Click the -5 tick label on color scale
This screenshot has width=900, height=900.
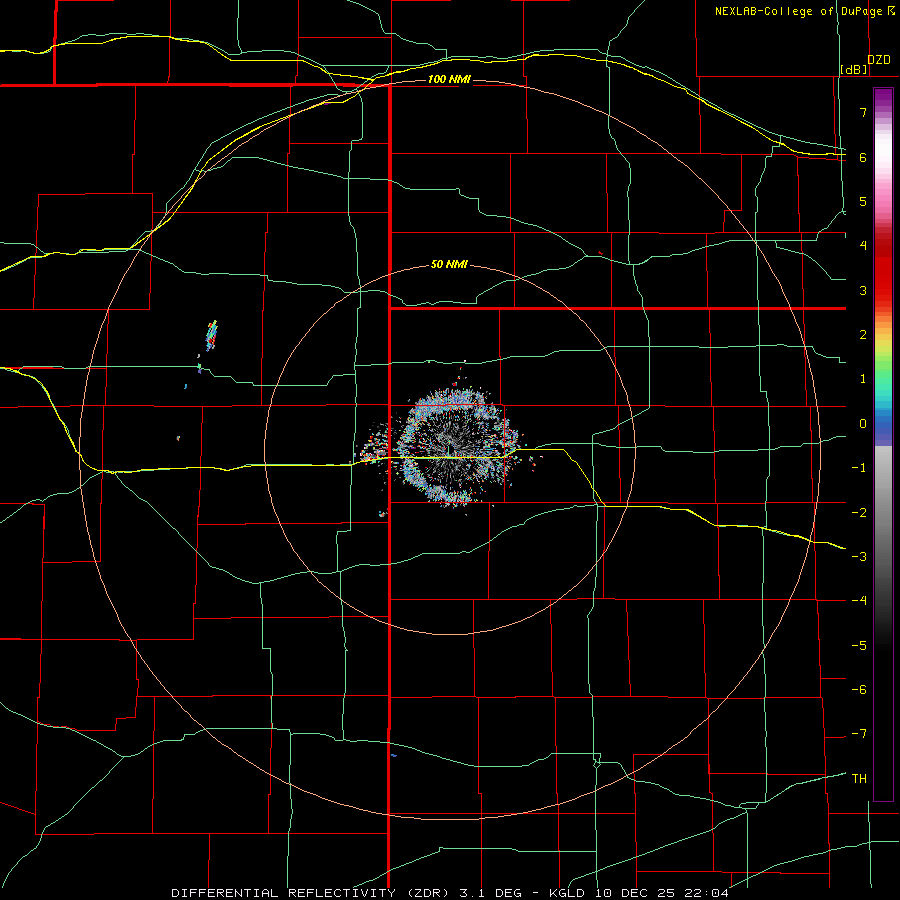[859, 645]
